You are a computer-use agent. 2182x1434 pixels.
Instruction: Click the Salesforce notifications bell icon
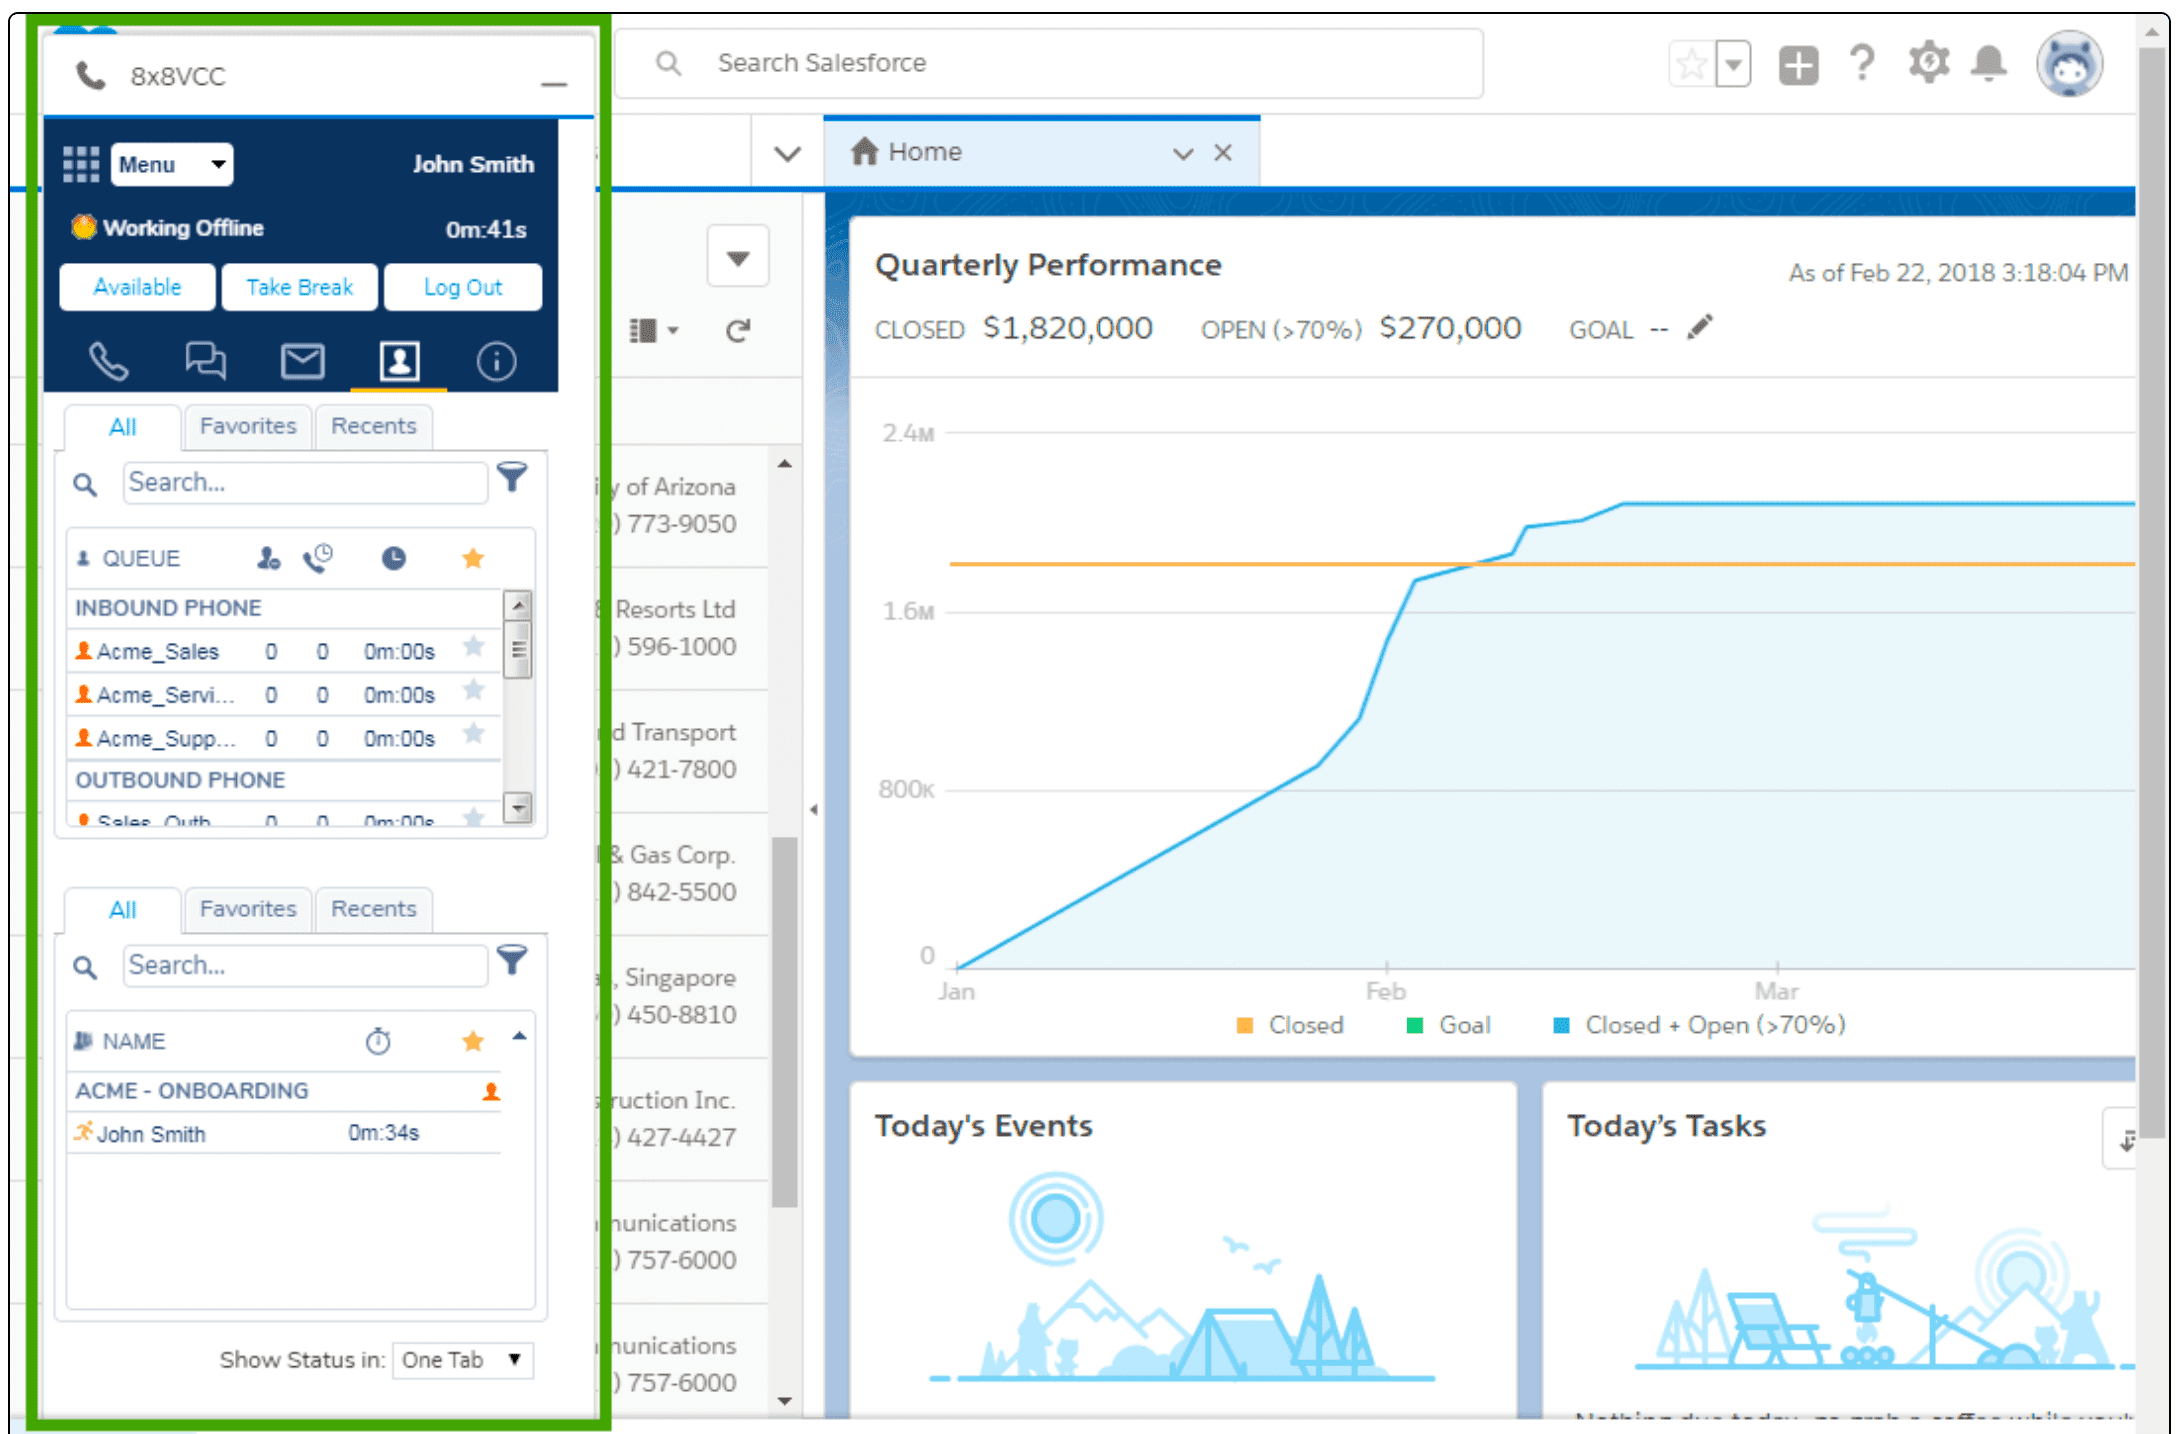[x=1988, y=64]
